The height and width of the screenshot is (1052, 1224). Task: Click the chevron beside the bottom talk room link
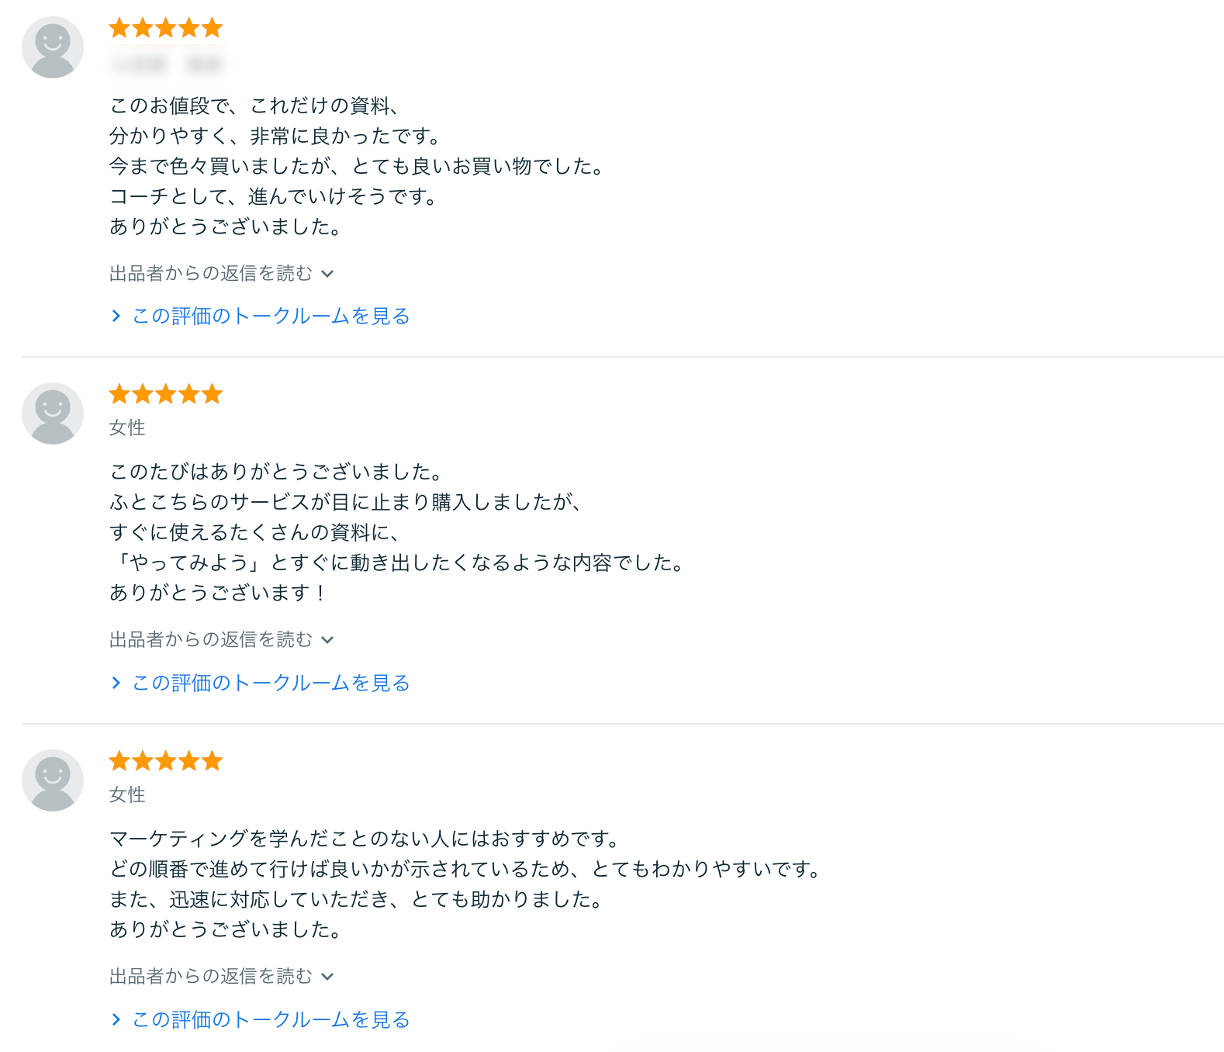pyautogui.click(x=116, y=1019)
